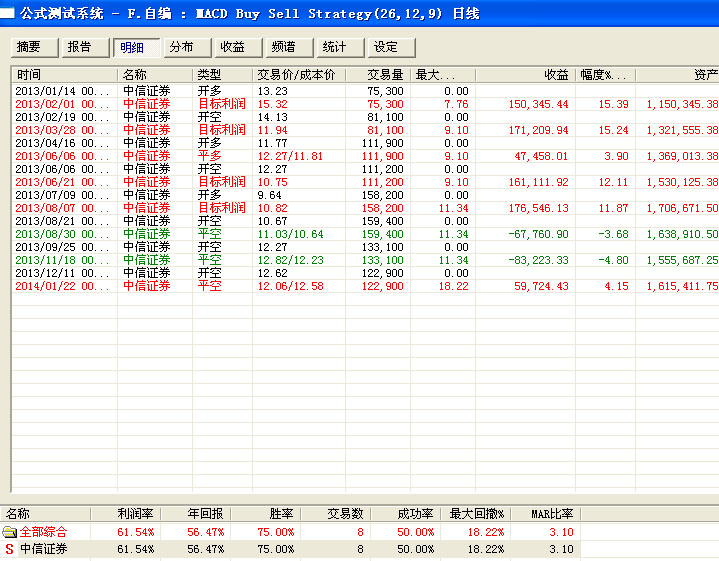
Task: Select the 2013/02/01 目标利润 row
Action: pyautogui.click(x=365, y=104)
